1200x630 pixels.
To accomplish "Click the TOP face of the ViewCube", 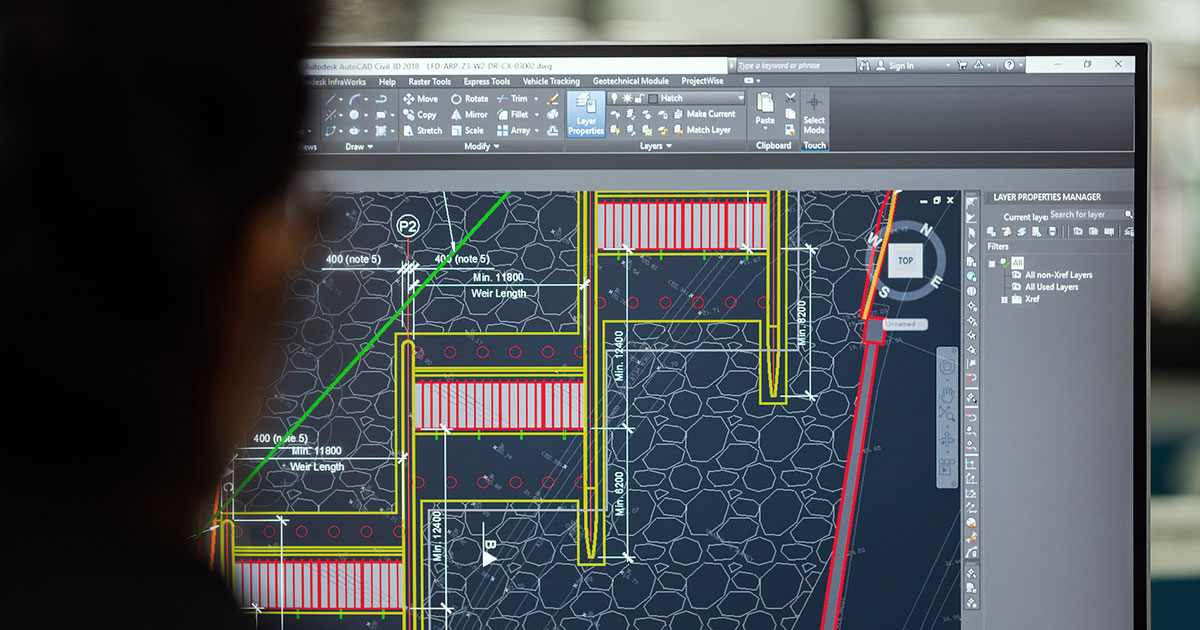I will pos(905,261).
